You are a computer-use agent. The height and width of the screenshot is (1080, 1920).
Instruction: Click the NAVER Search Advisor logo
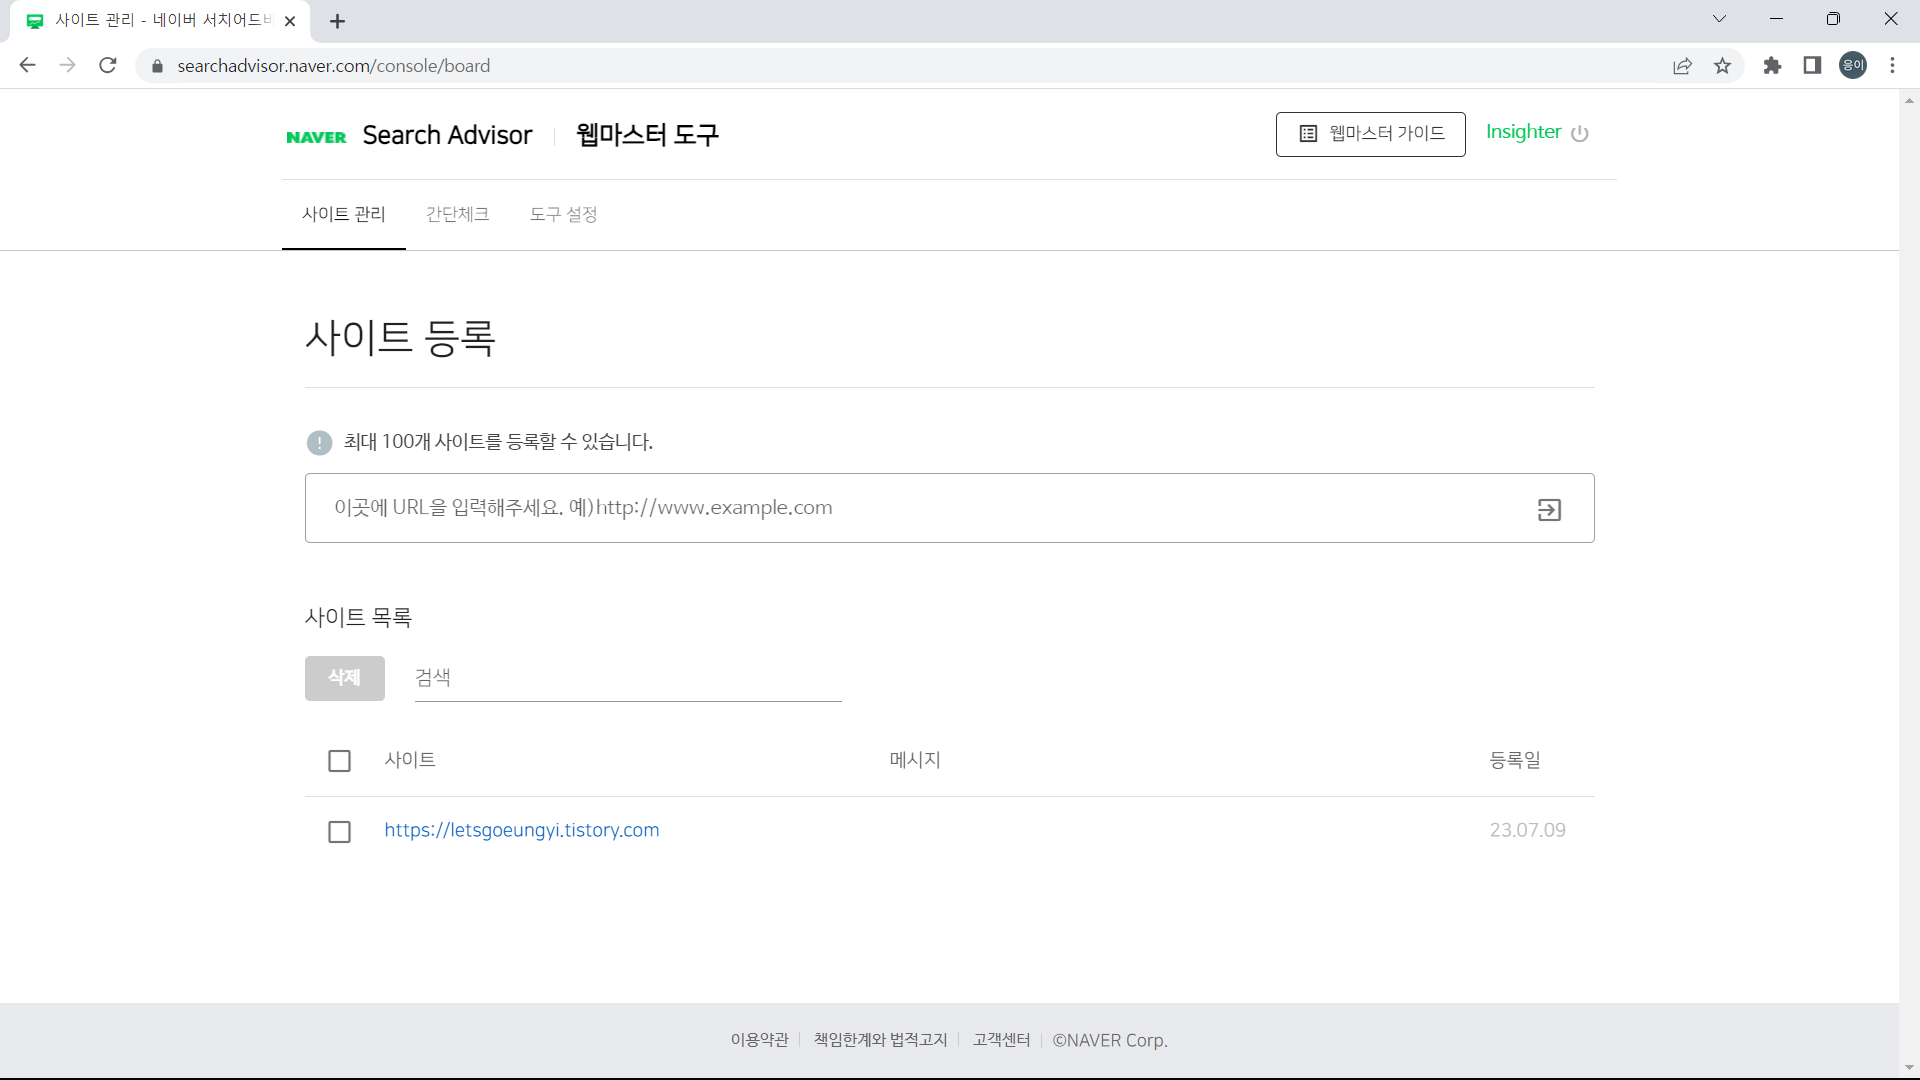tap(409, 135)
